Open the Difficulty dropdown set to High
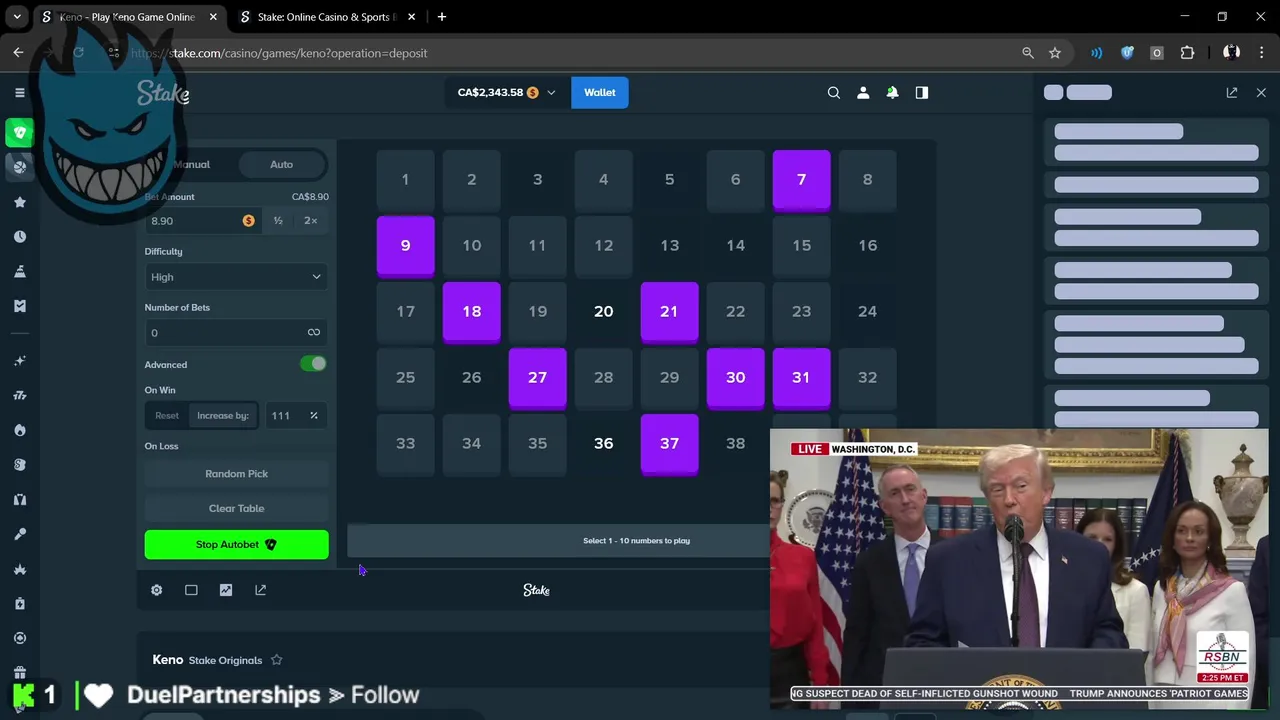Viewport: 1280px width, 720px height. pyautogui.click(x=236, y=277)
